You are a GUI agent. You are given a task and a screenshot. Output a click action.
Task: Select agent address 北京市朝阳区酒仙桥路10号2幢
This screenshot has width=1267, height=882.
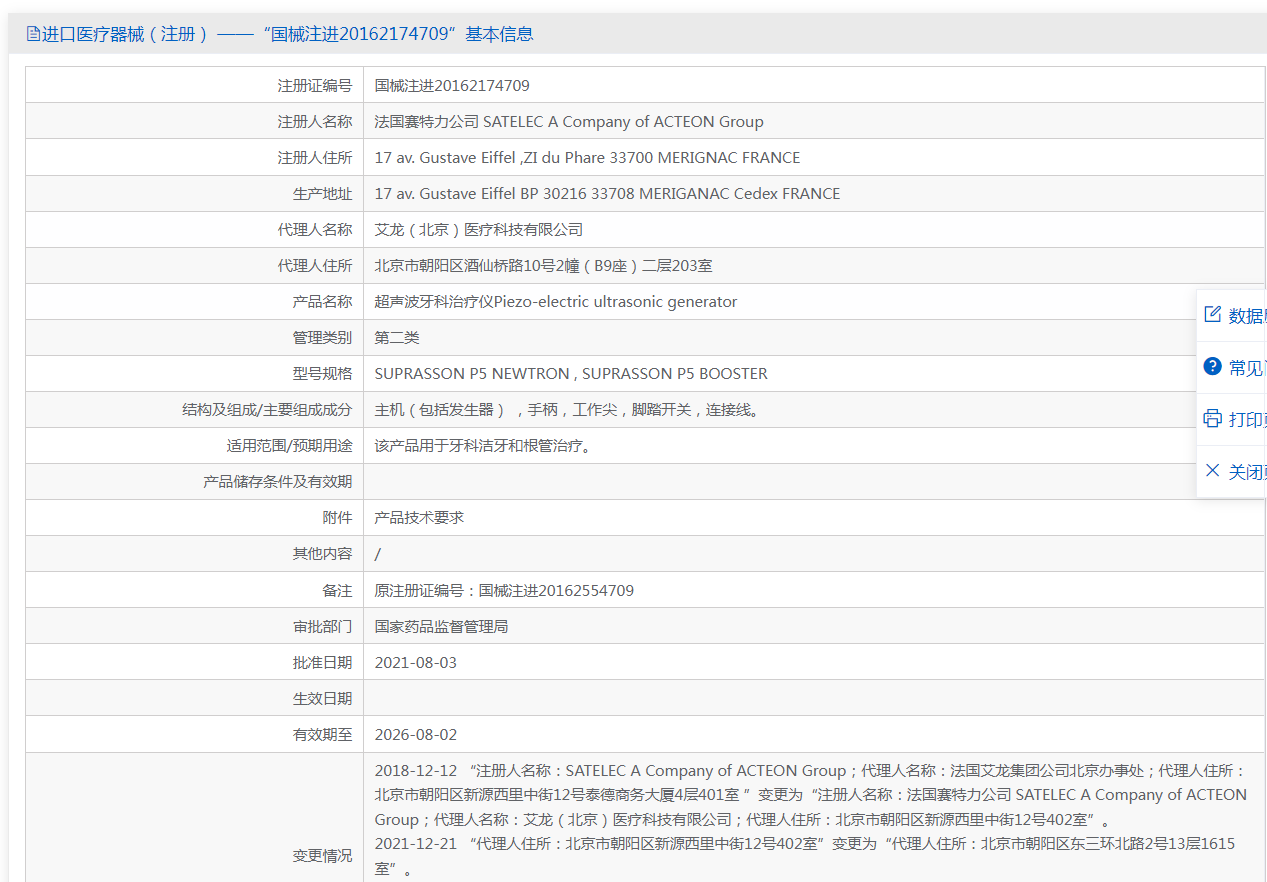pos(543,266)
